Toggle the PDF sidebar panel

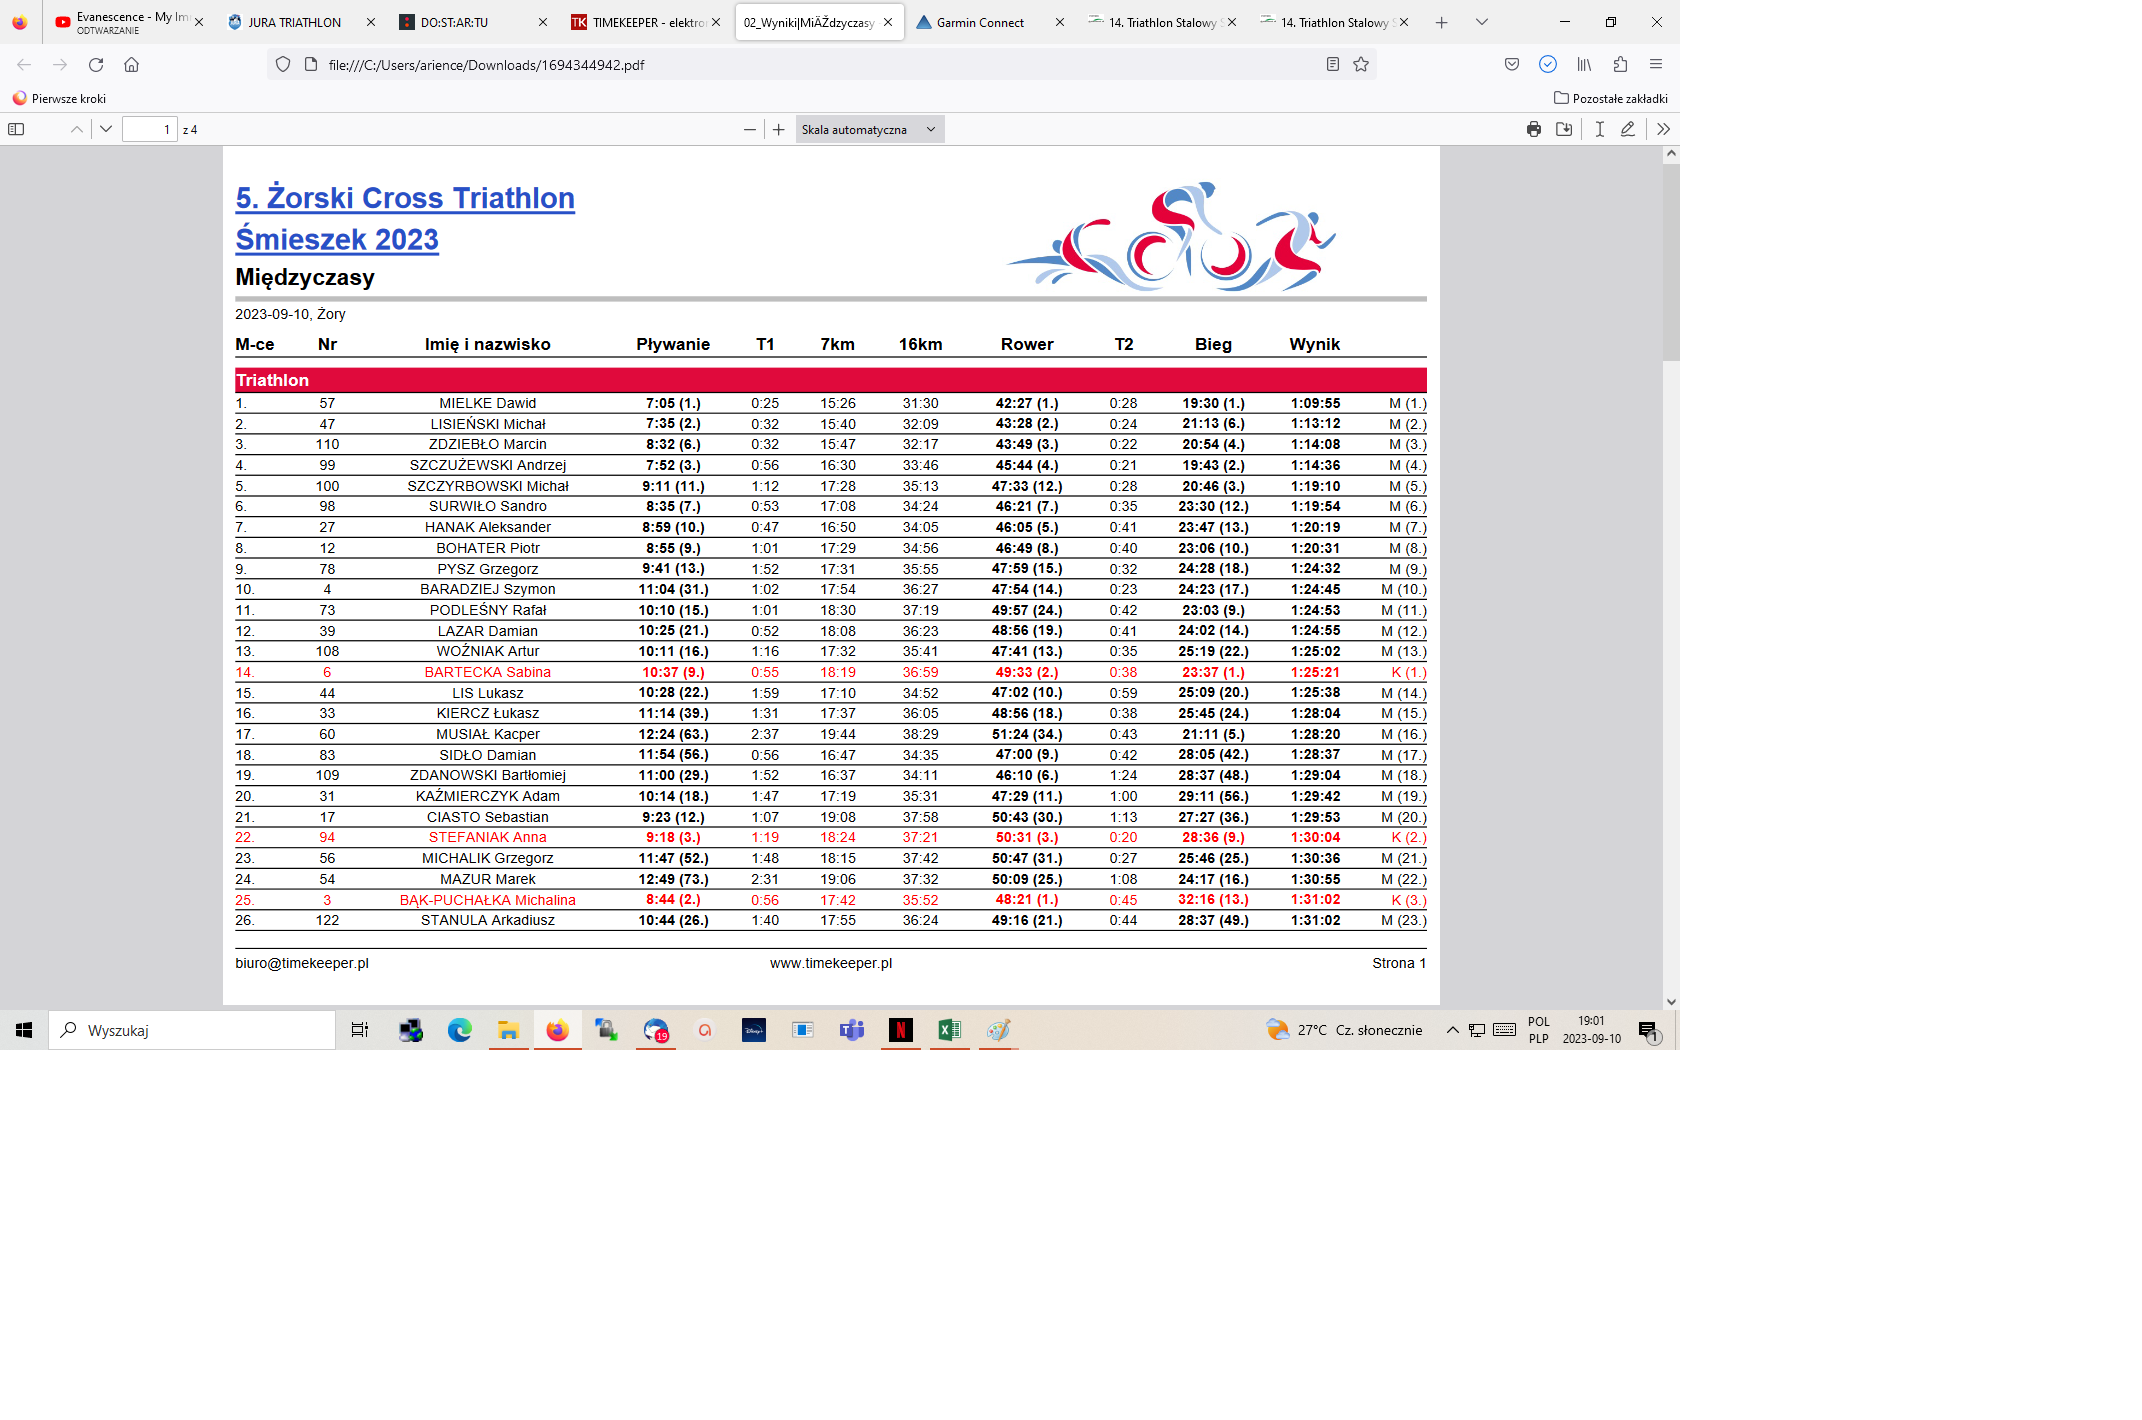(x=16, y=129)
